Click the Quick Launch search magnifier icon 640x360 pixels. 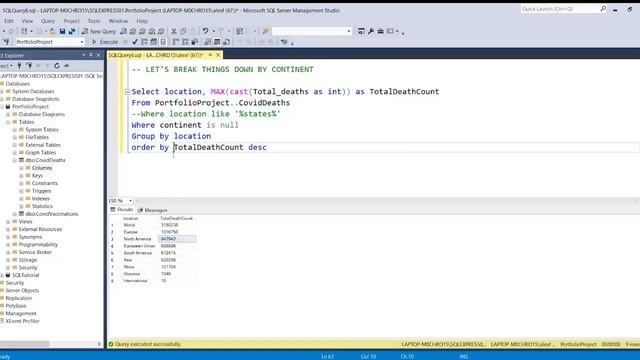pos(603,9)
